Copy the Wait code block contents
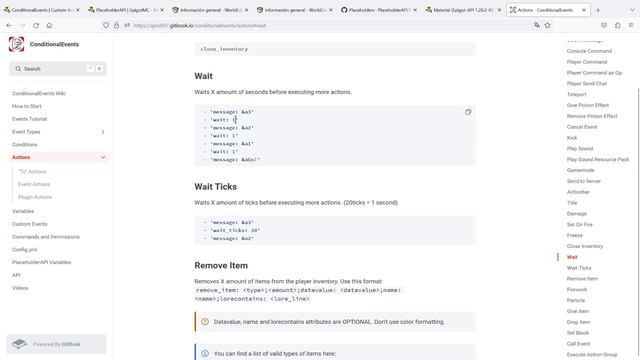This screenshot has width=640, height=360. point(468,112)
